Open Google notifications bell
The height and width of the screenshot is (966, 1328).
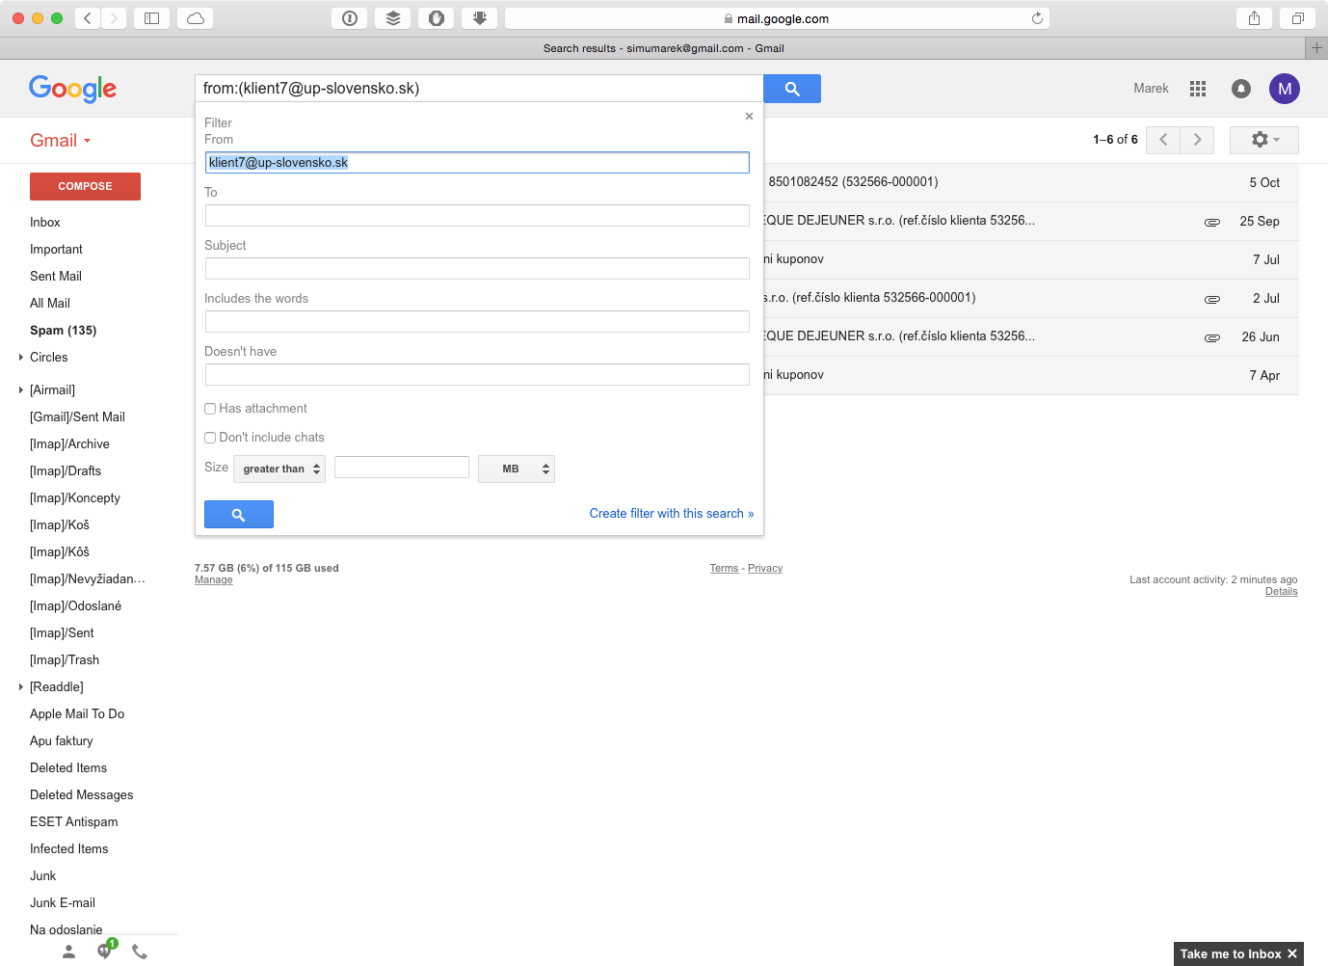[x=1241, y=89]
